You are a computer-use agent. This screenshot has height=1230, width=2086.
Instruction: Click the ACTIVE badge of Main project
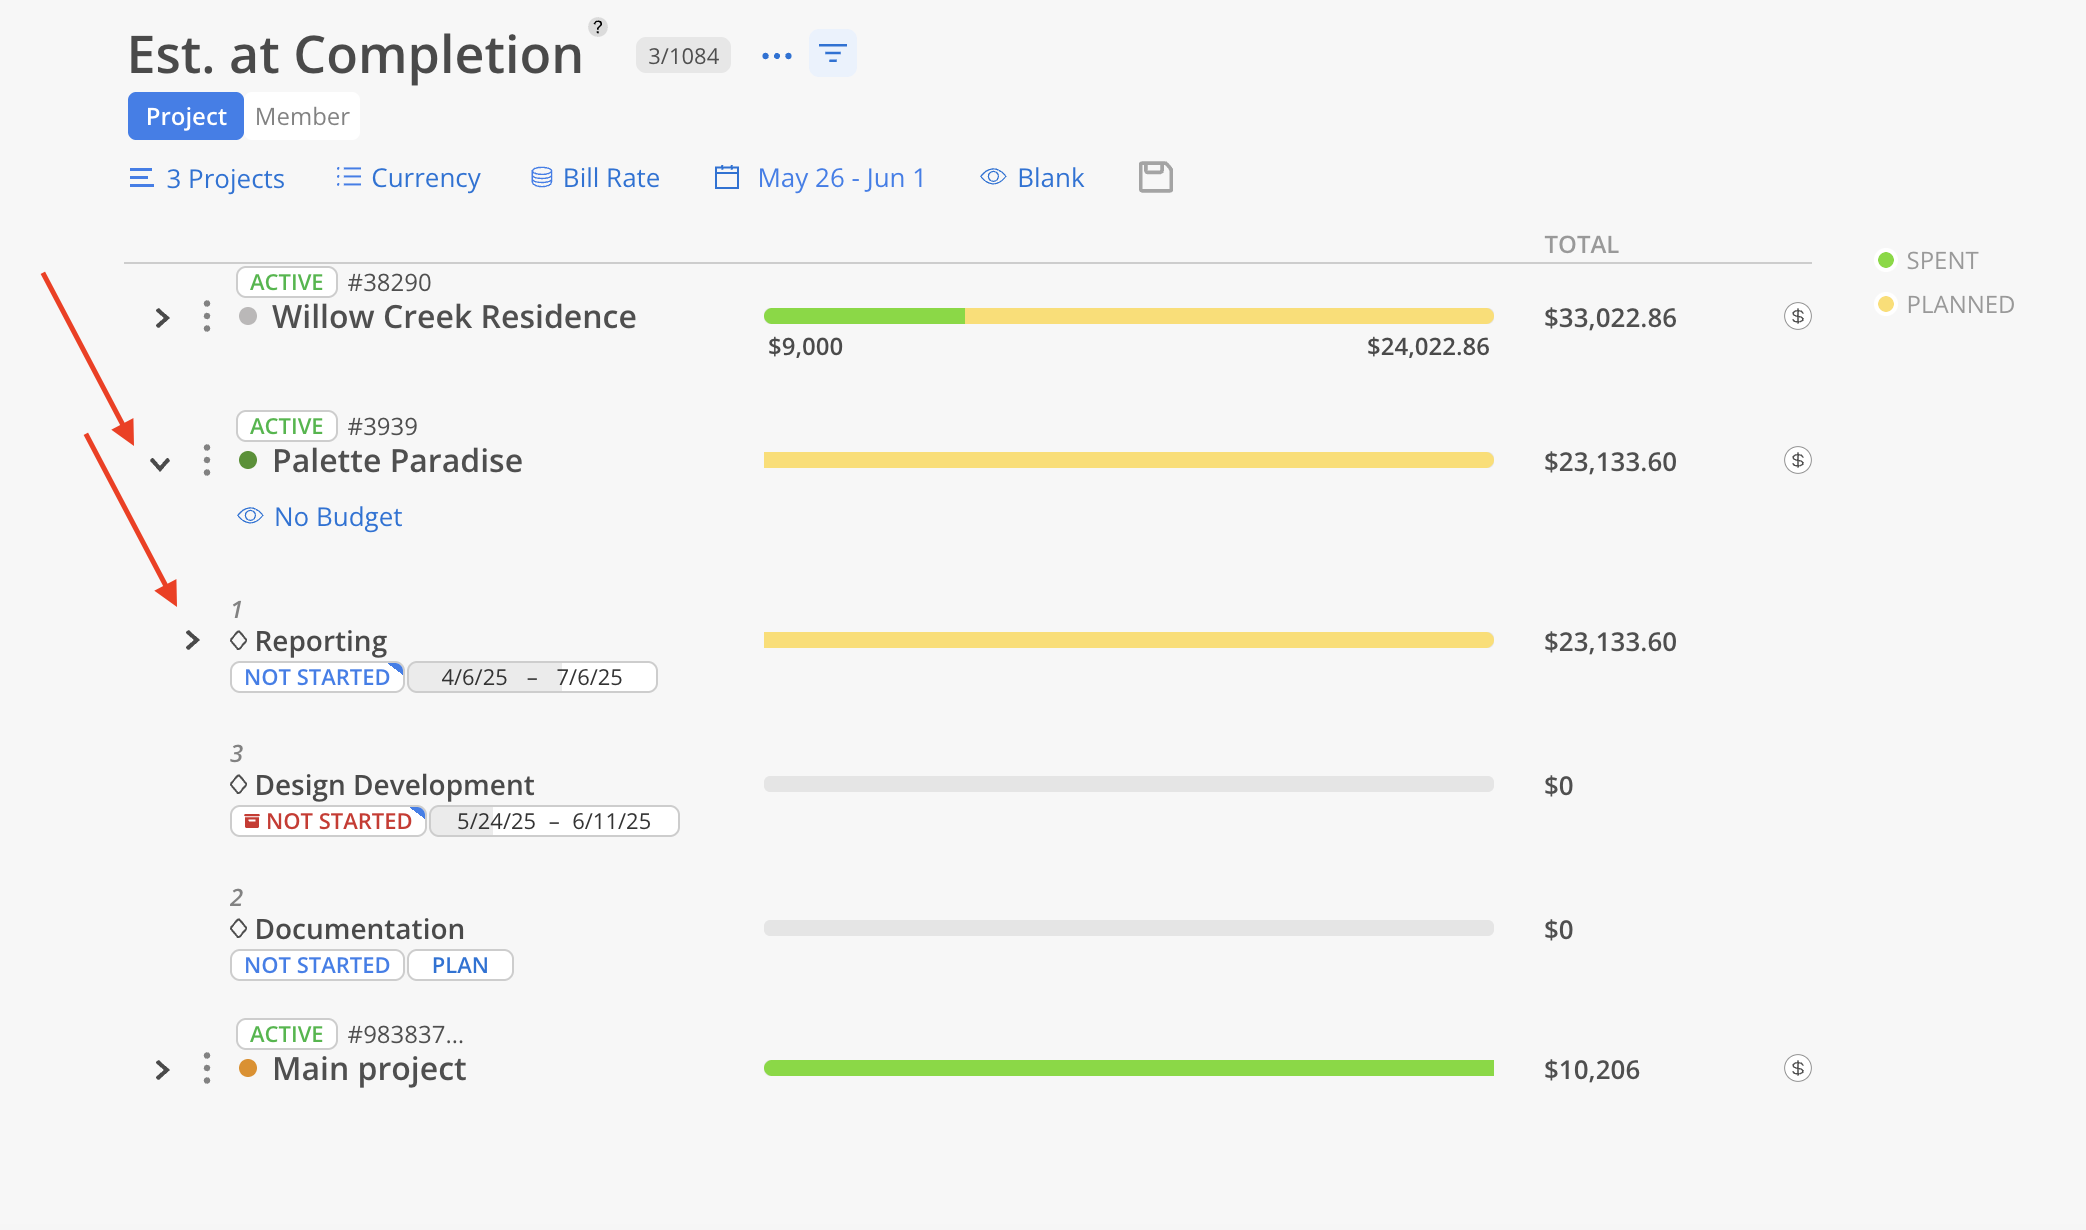pos(286,1034)
